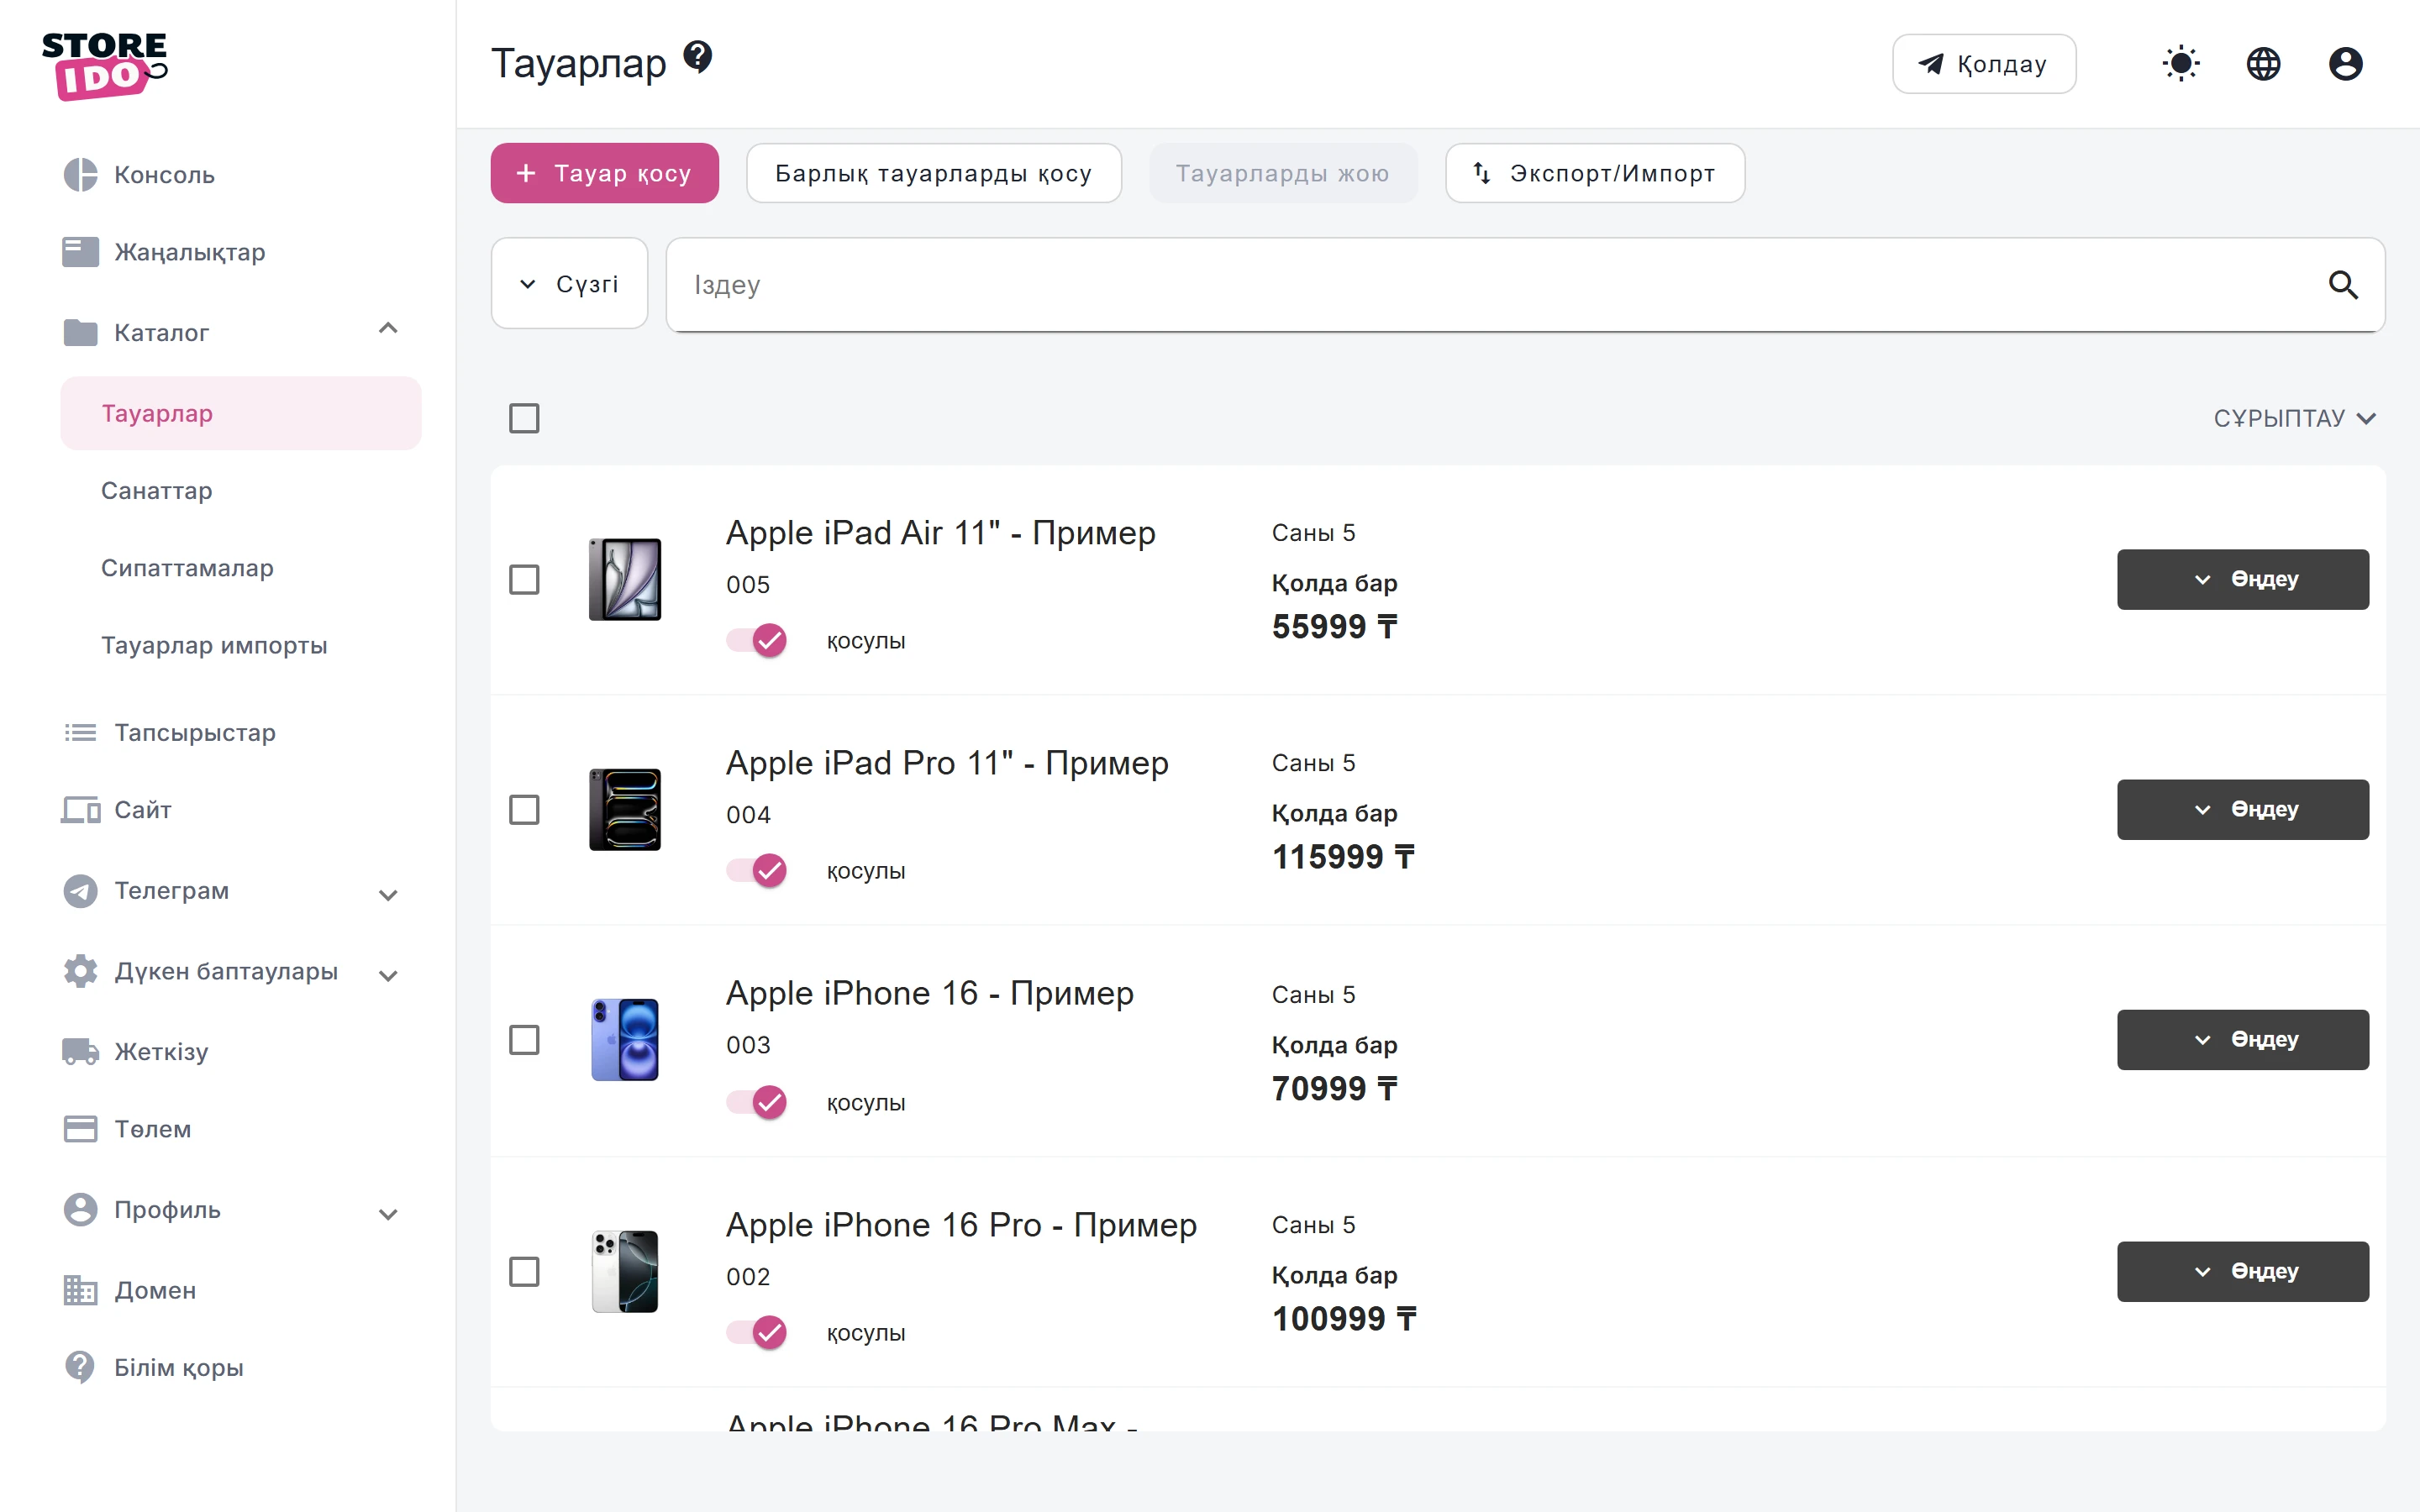Collapse the Каталог section chevron
Image resolution: width=2420 pixels, height=1512 pixels.
388,328
